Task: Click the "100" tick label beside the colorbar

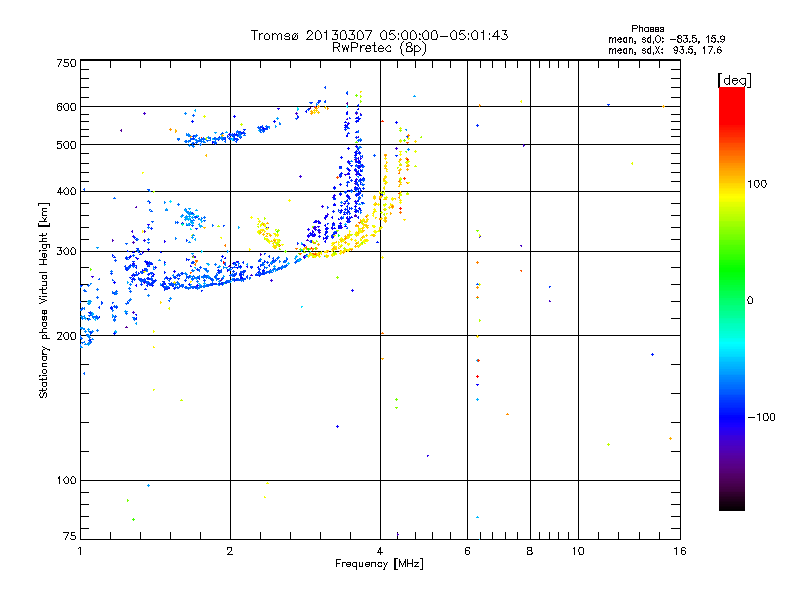Action: [x=757, y=184]
